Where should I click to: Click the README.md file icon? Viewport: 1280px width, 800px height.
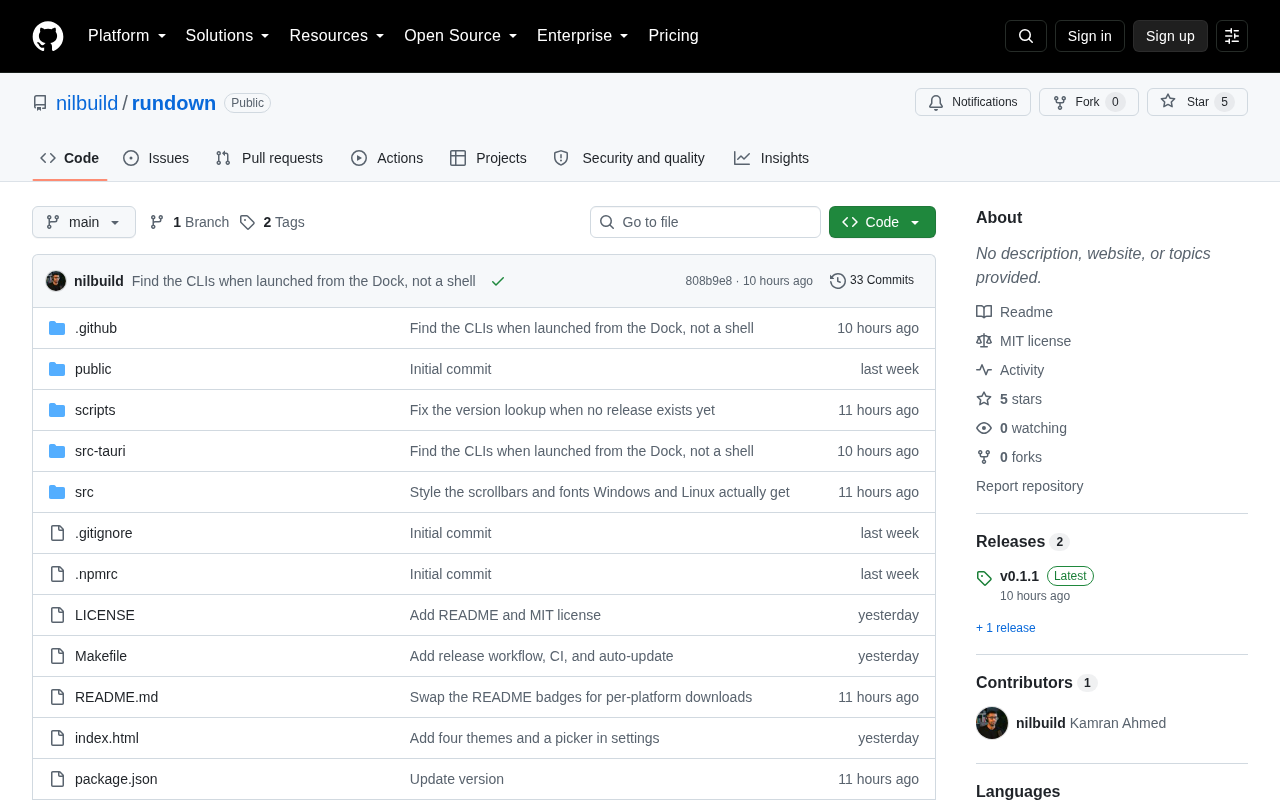57,697
